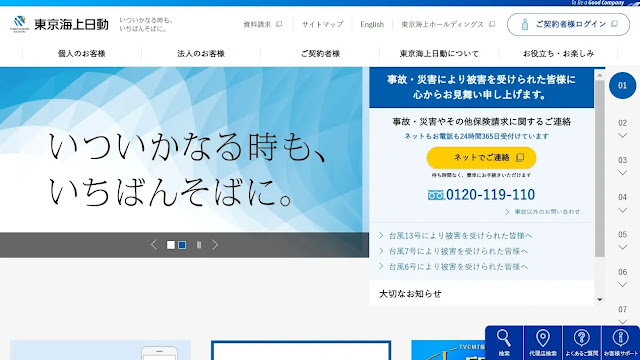Open 資料請求 link
This screenshot has height=360, width=640.
coord(257,24)
